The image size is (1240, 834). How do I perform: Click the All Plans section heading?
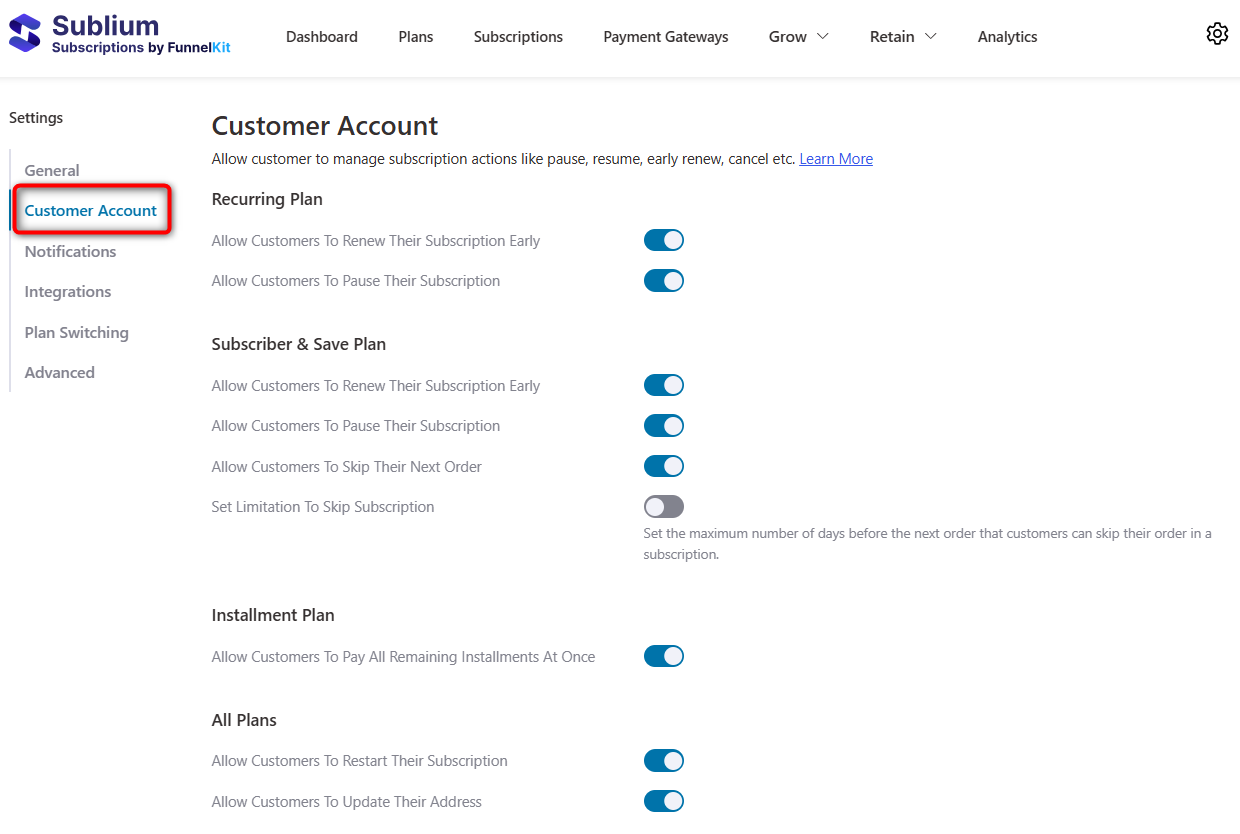click(x=244, y=720)
